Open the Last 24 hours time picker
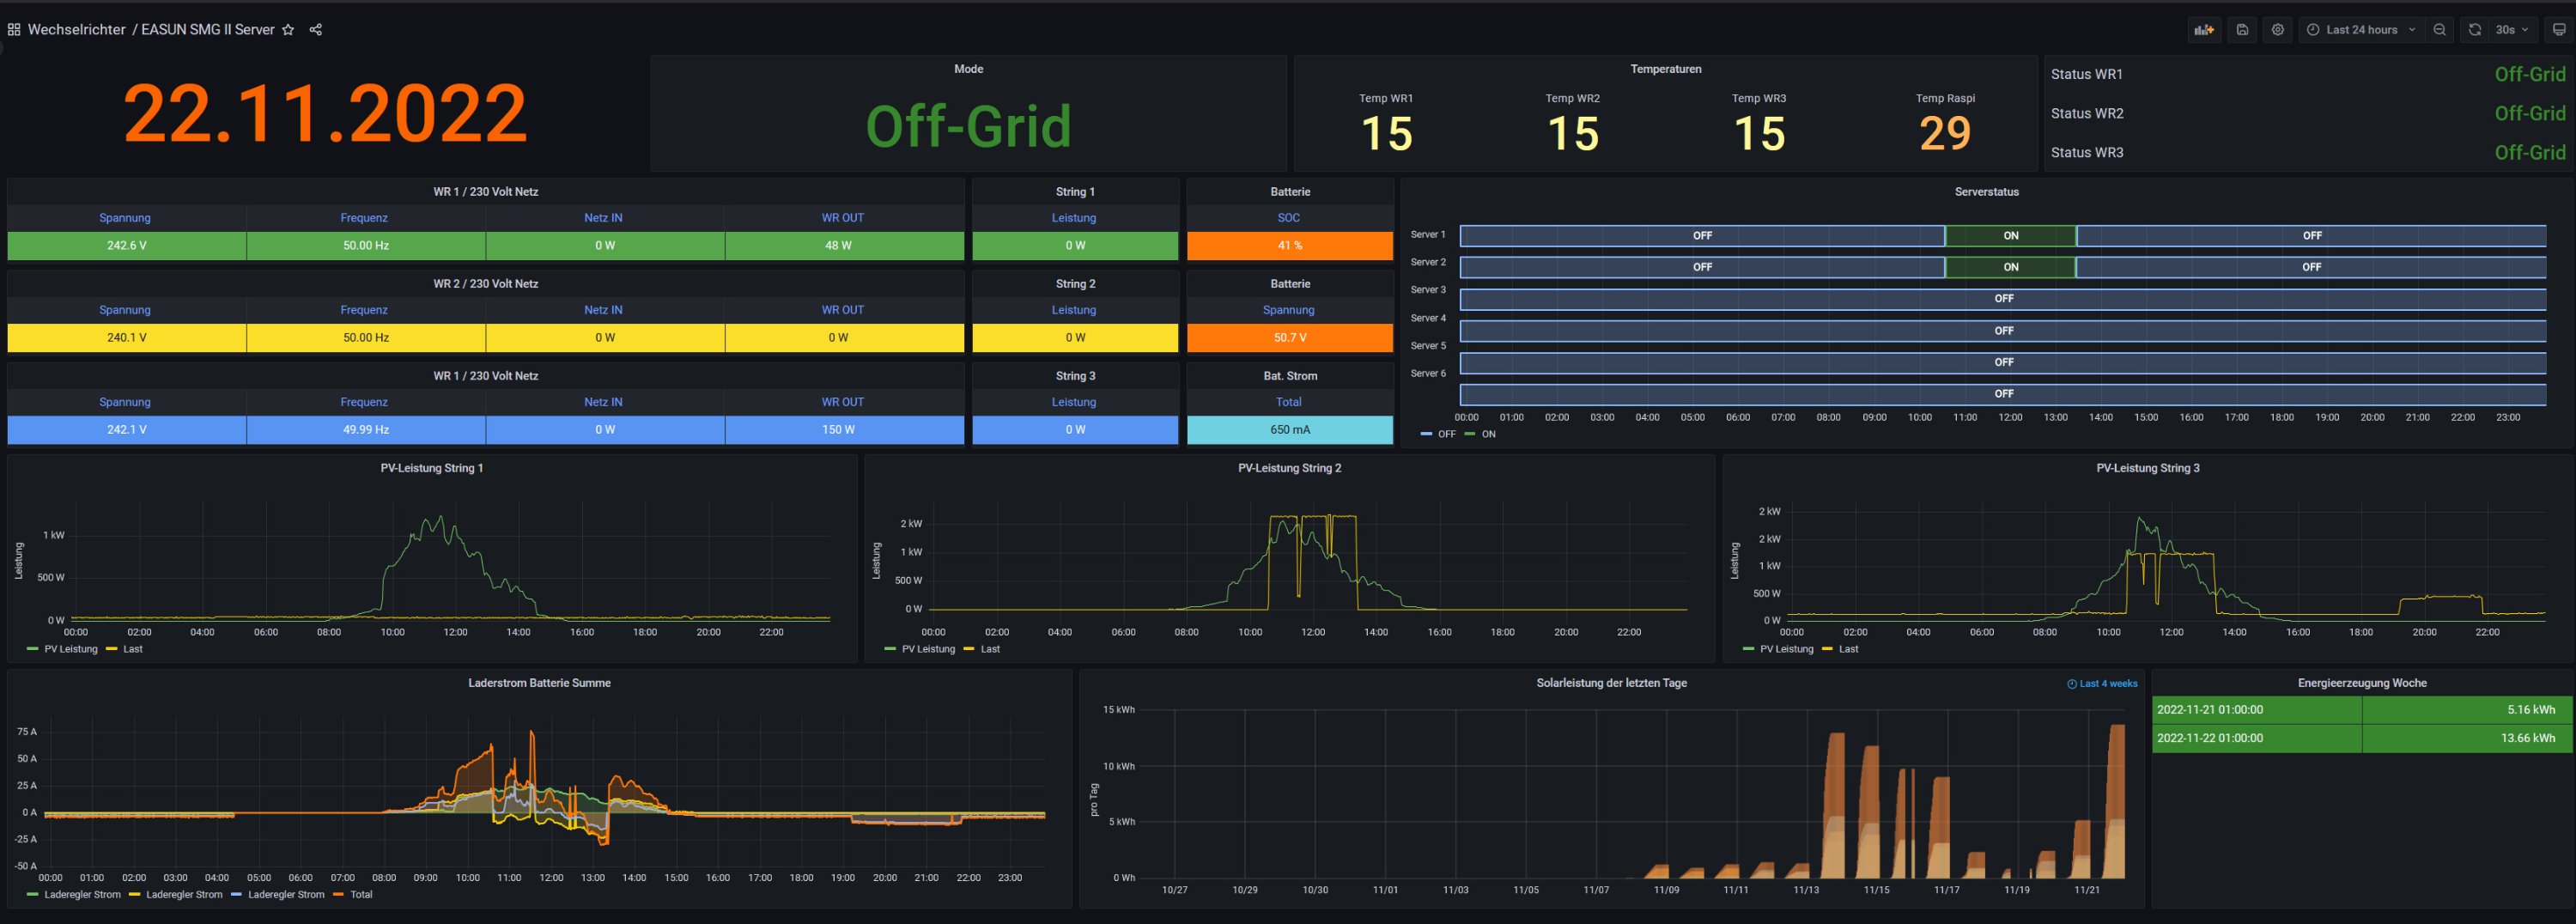 point(2360,30)
